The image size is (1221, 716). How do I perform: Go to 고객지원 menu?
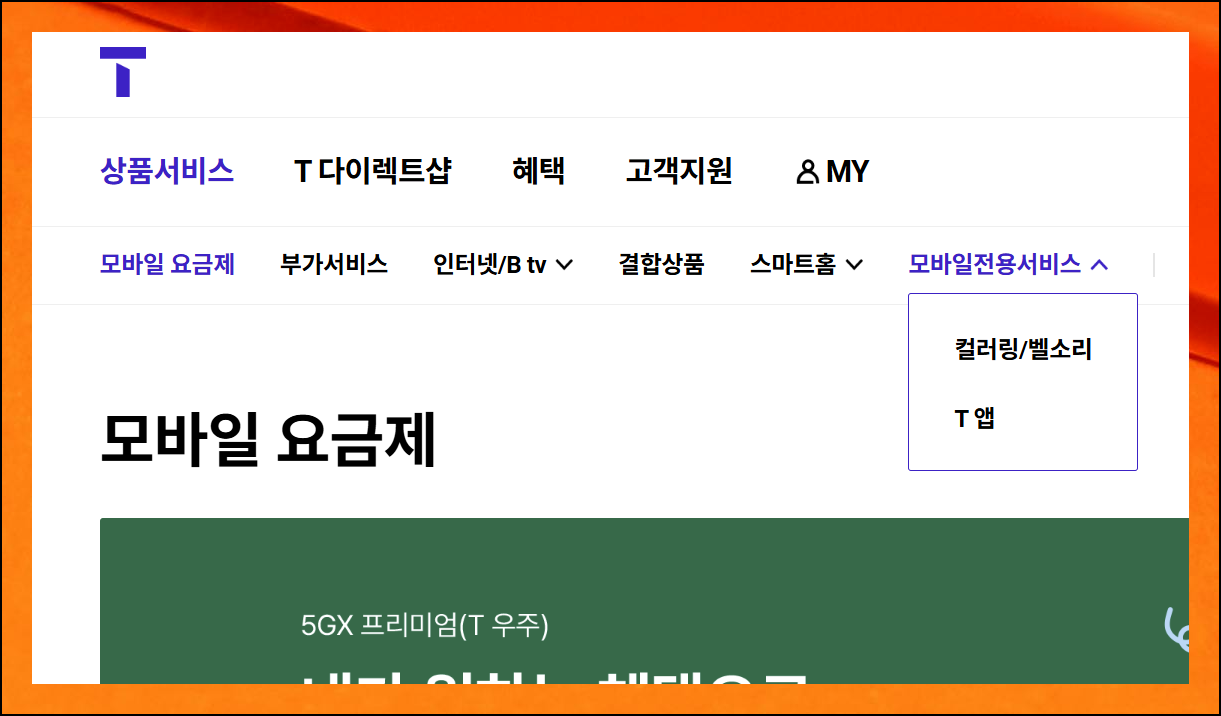pos(679,171)
